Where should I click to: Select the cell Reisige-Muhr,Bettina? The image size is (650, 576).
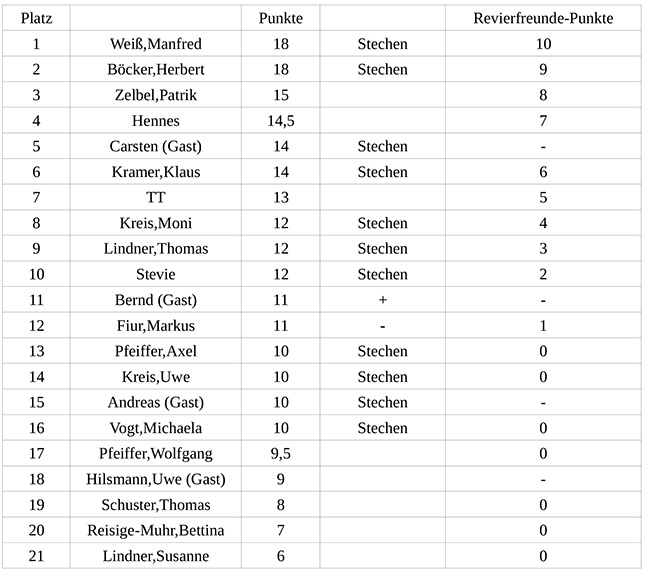click(156, 530)
